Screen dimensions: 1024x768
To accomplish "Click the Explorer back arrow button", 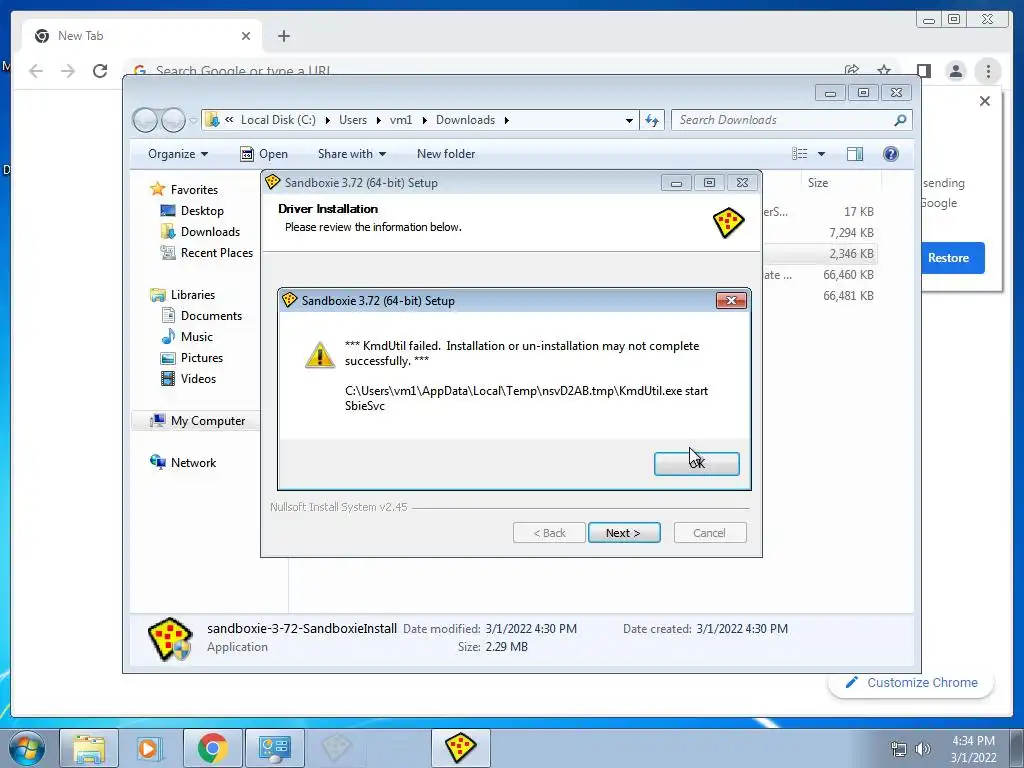I will point(145,120).
